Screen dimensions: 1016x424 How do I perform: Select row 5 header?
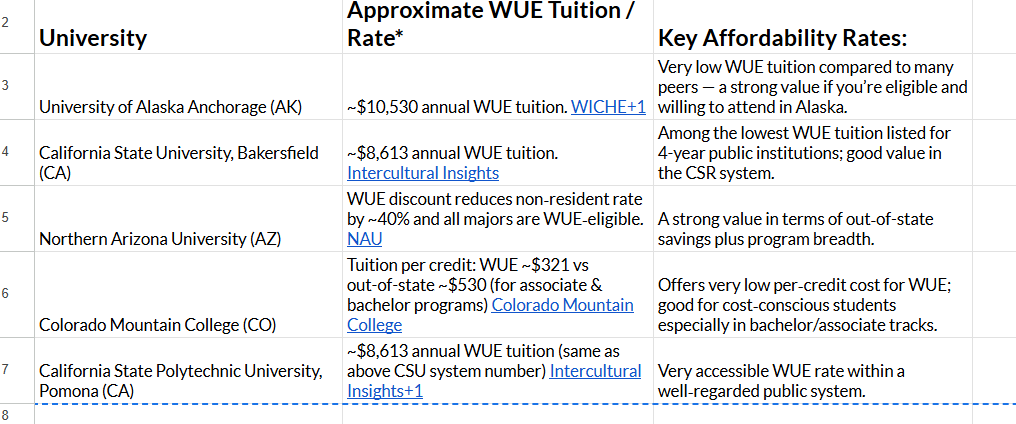click(x=7, y=218)
